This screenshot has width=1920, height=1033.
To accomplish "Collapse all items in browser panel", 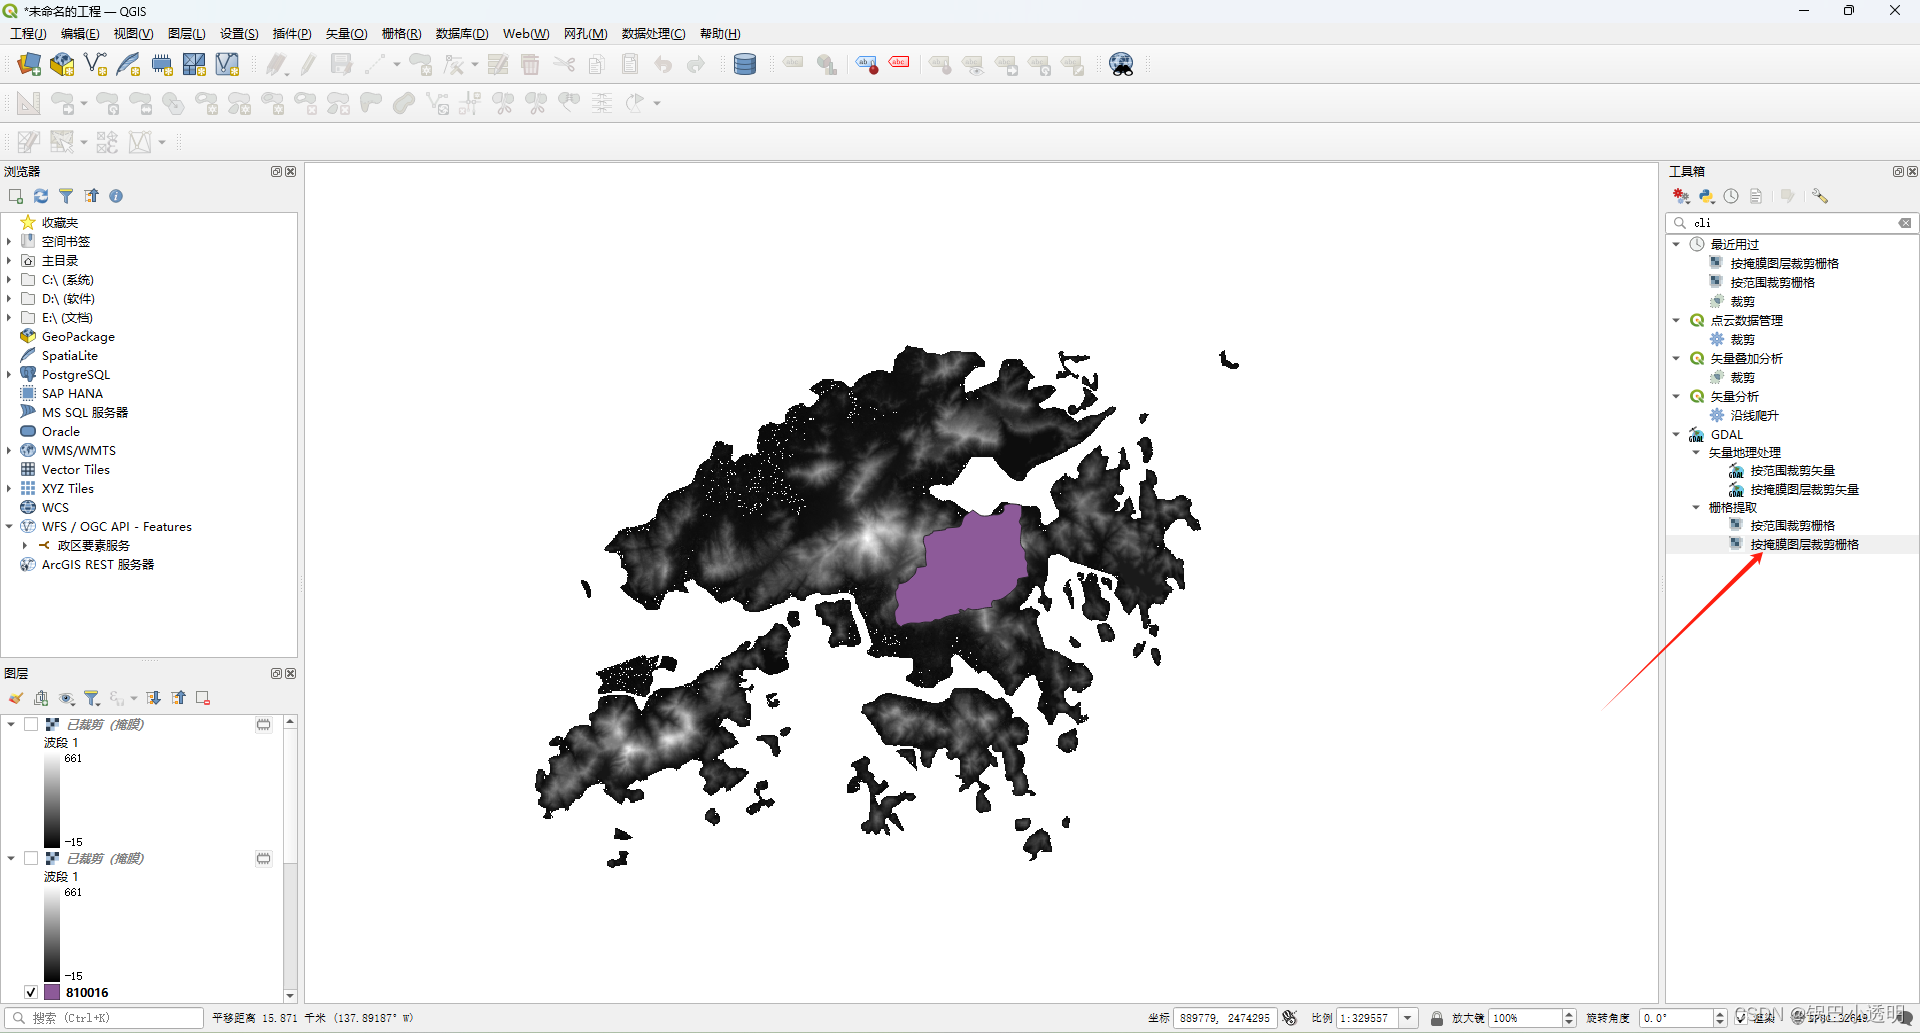I will [91, 196].
